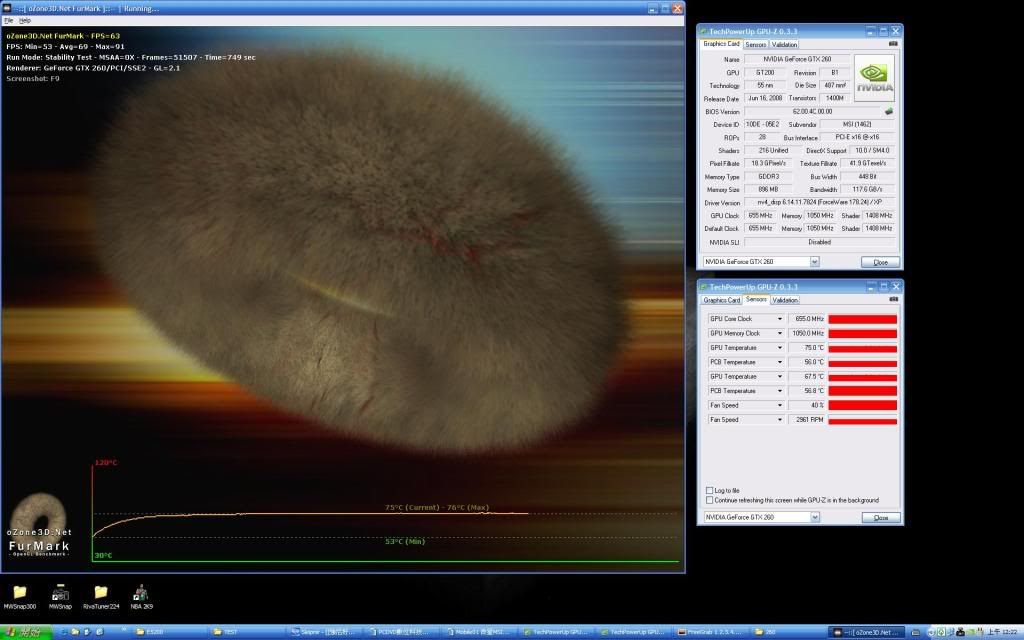Click the Shaders value 216 Unified

[x=773, y=150]
